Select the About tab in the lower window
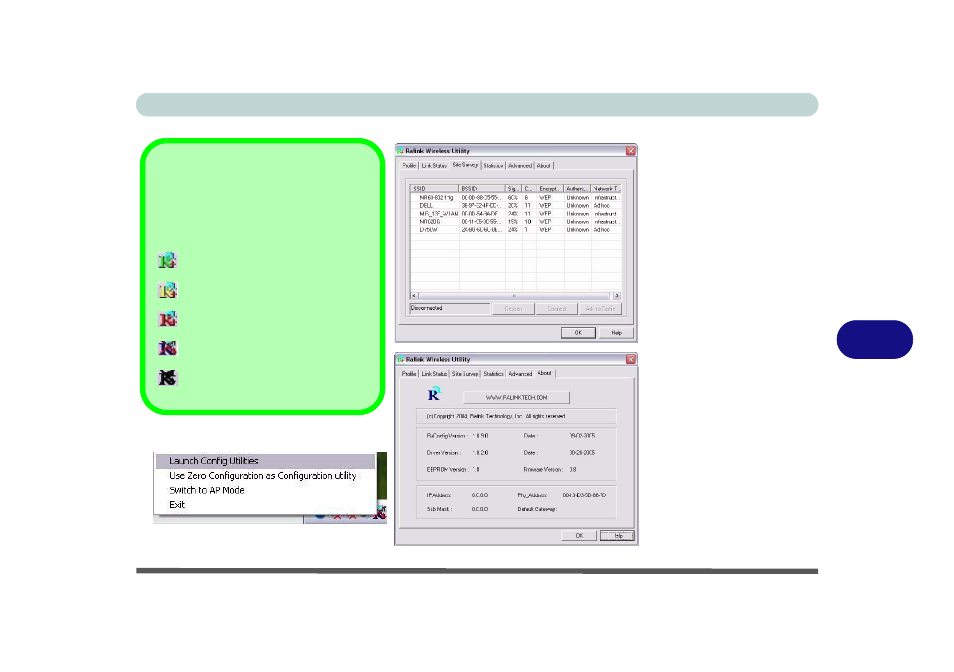 tap(545, 373)
